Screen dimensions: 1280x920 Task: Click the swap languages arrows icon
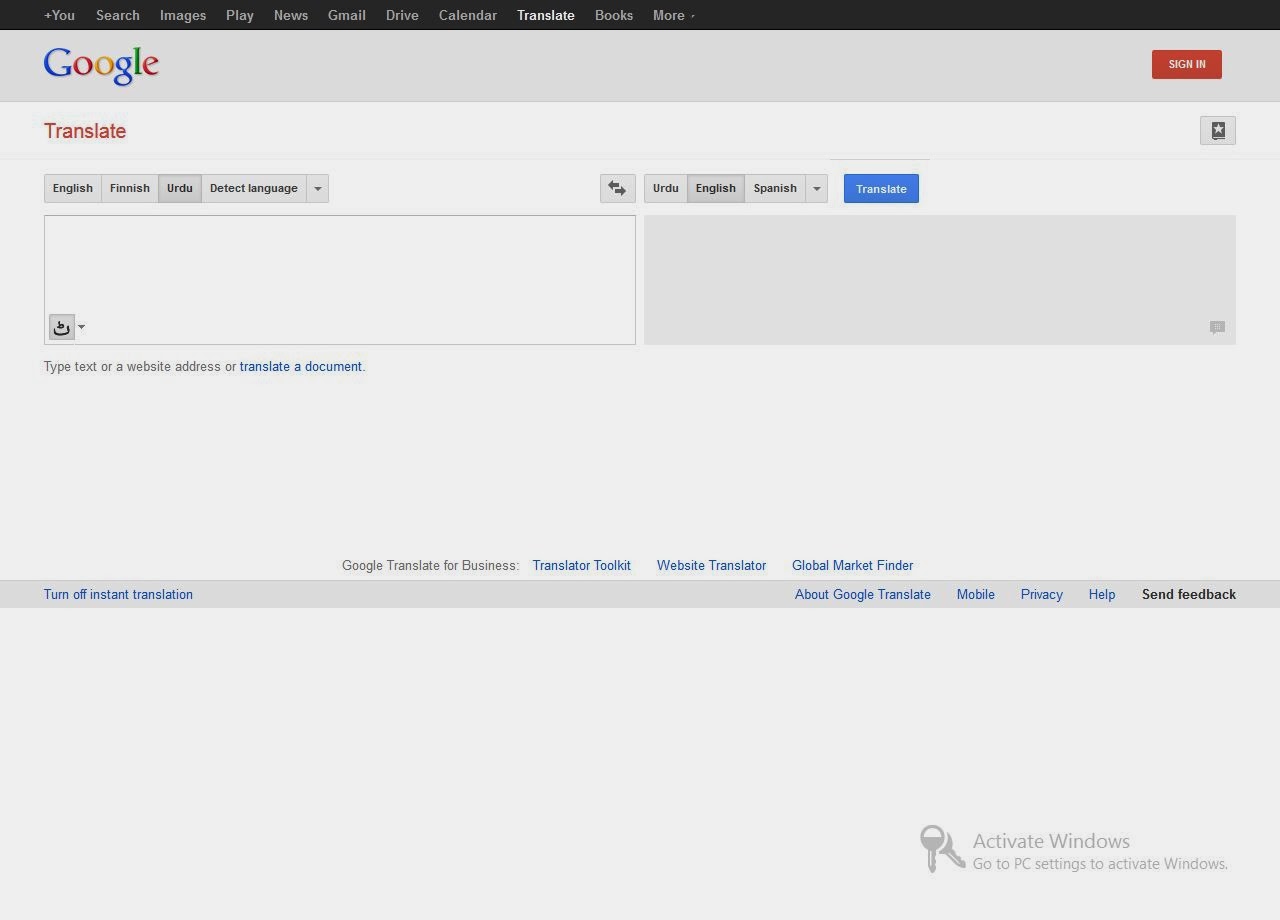click(617, 188)
